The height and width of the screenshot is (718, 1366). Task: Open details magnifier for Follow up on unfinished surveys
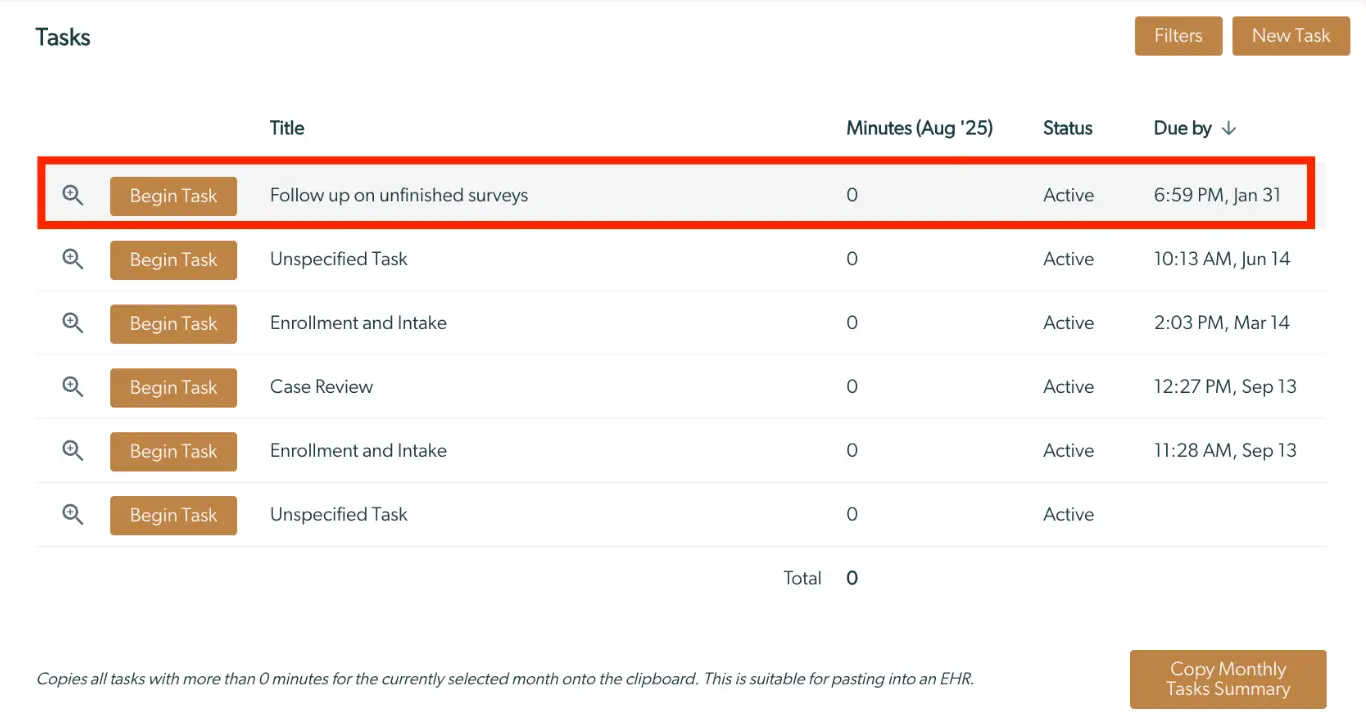point(72,195)
